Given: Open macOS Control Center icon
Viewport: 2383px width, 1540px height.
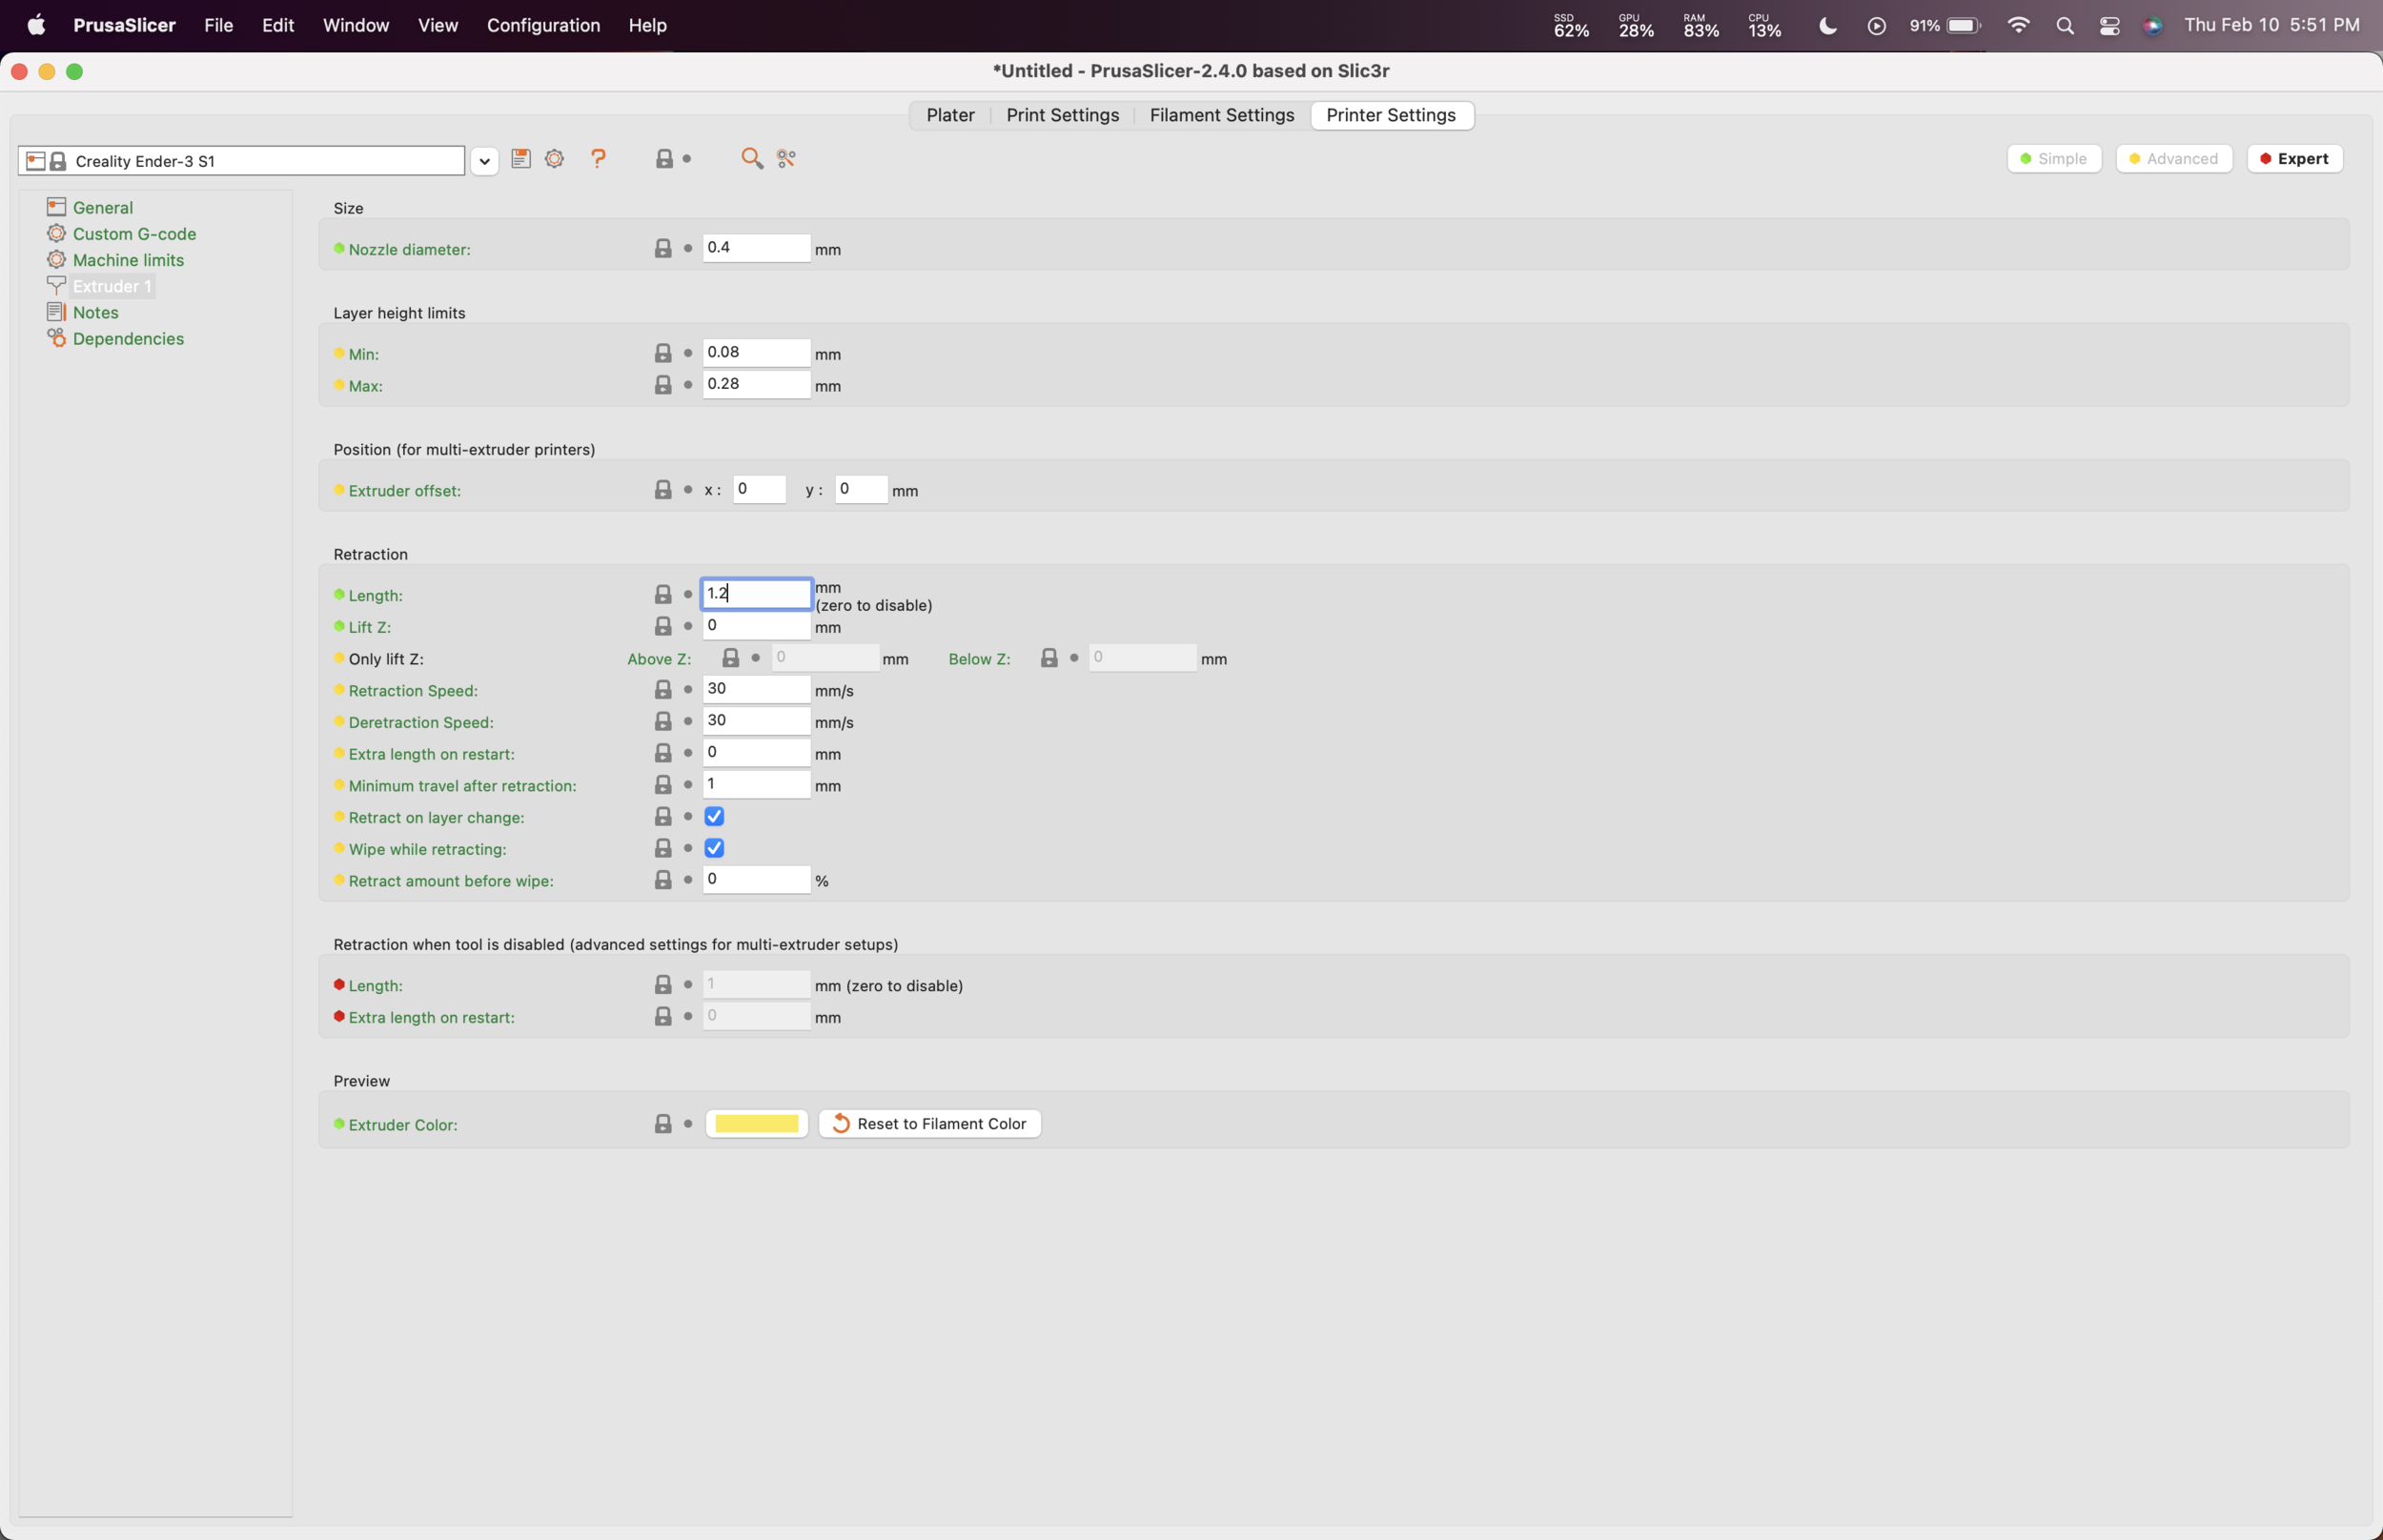Looking at the screenshot, I should (x=2110, y=26).
